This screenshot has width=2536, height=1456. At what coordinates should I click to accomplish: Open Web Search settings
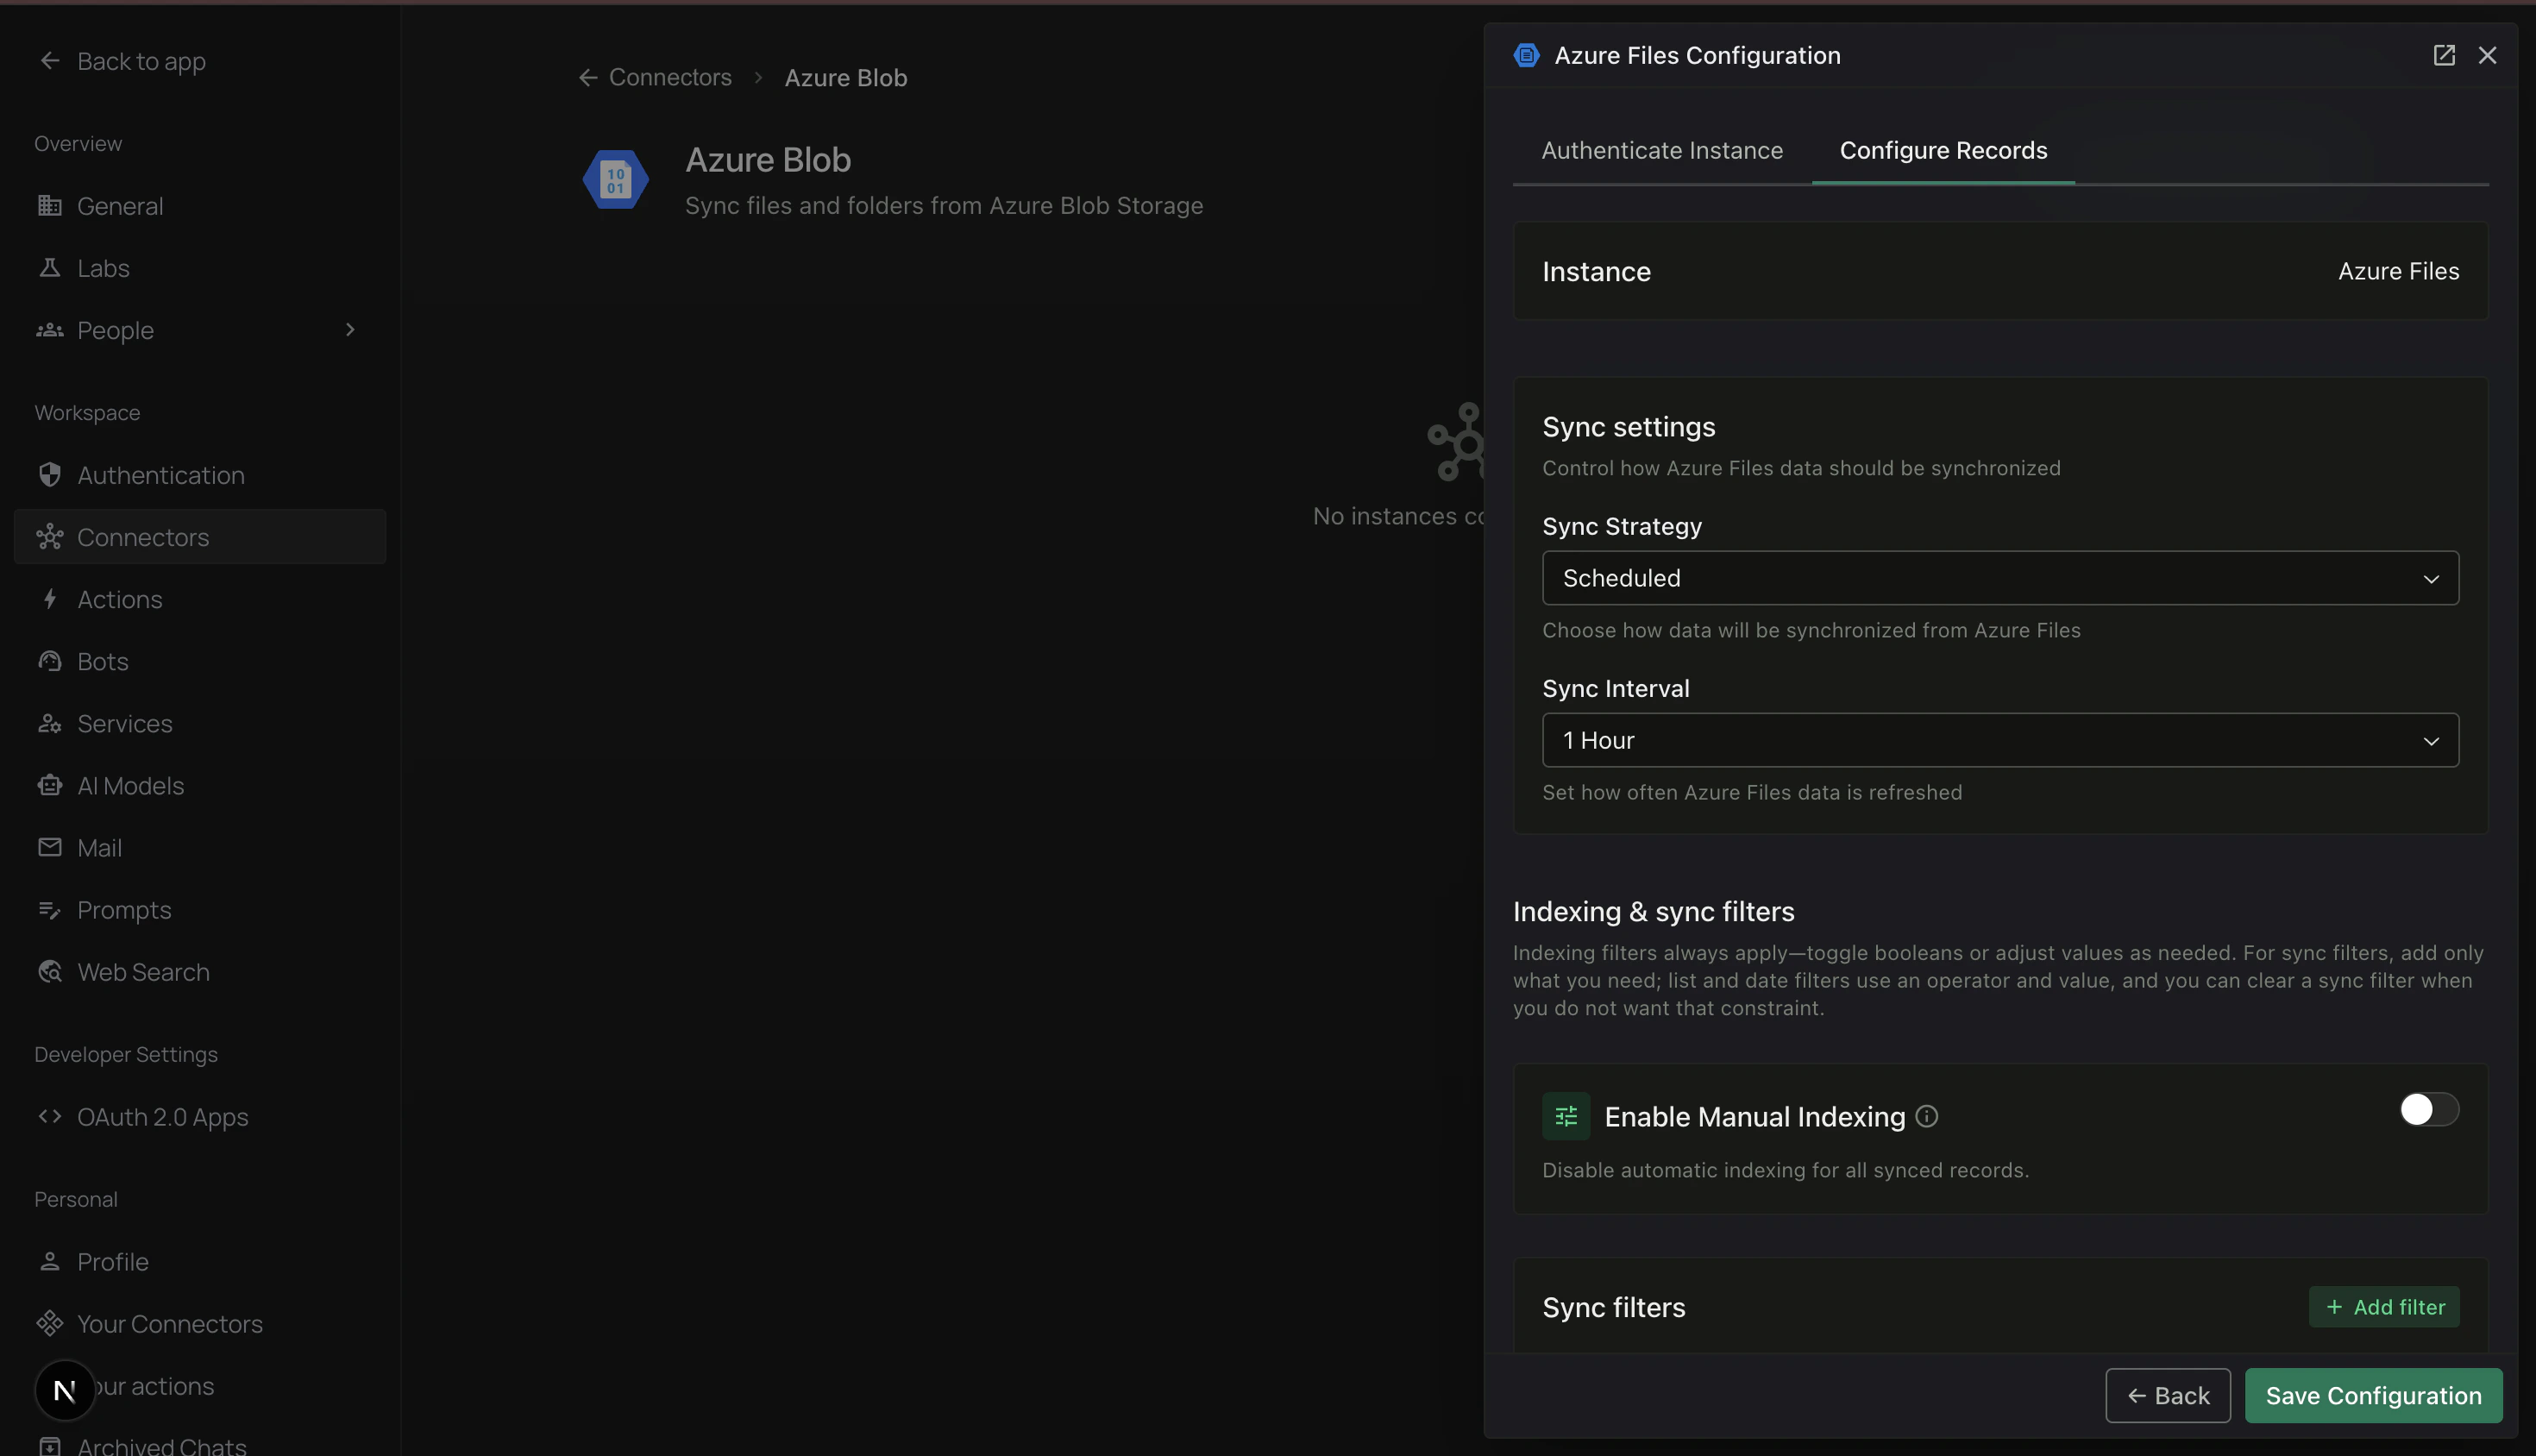[200, 971]
